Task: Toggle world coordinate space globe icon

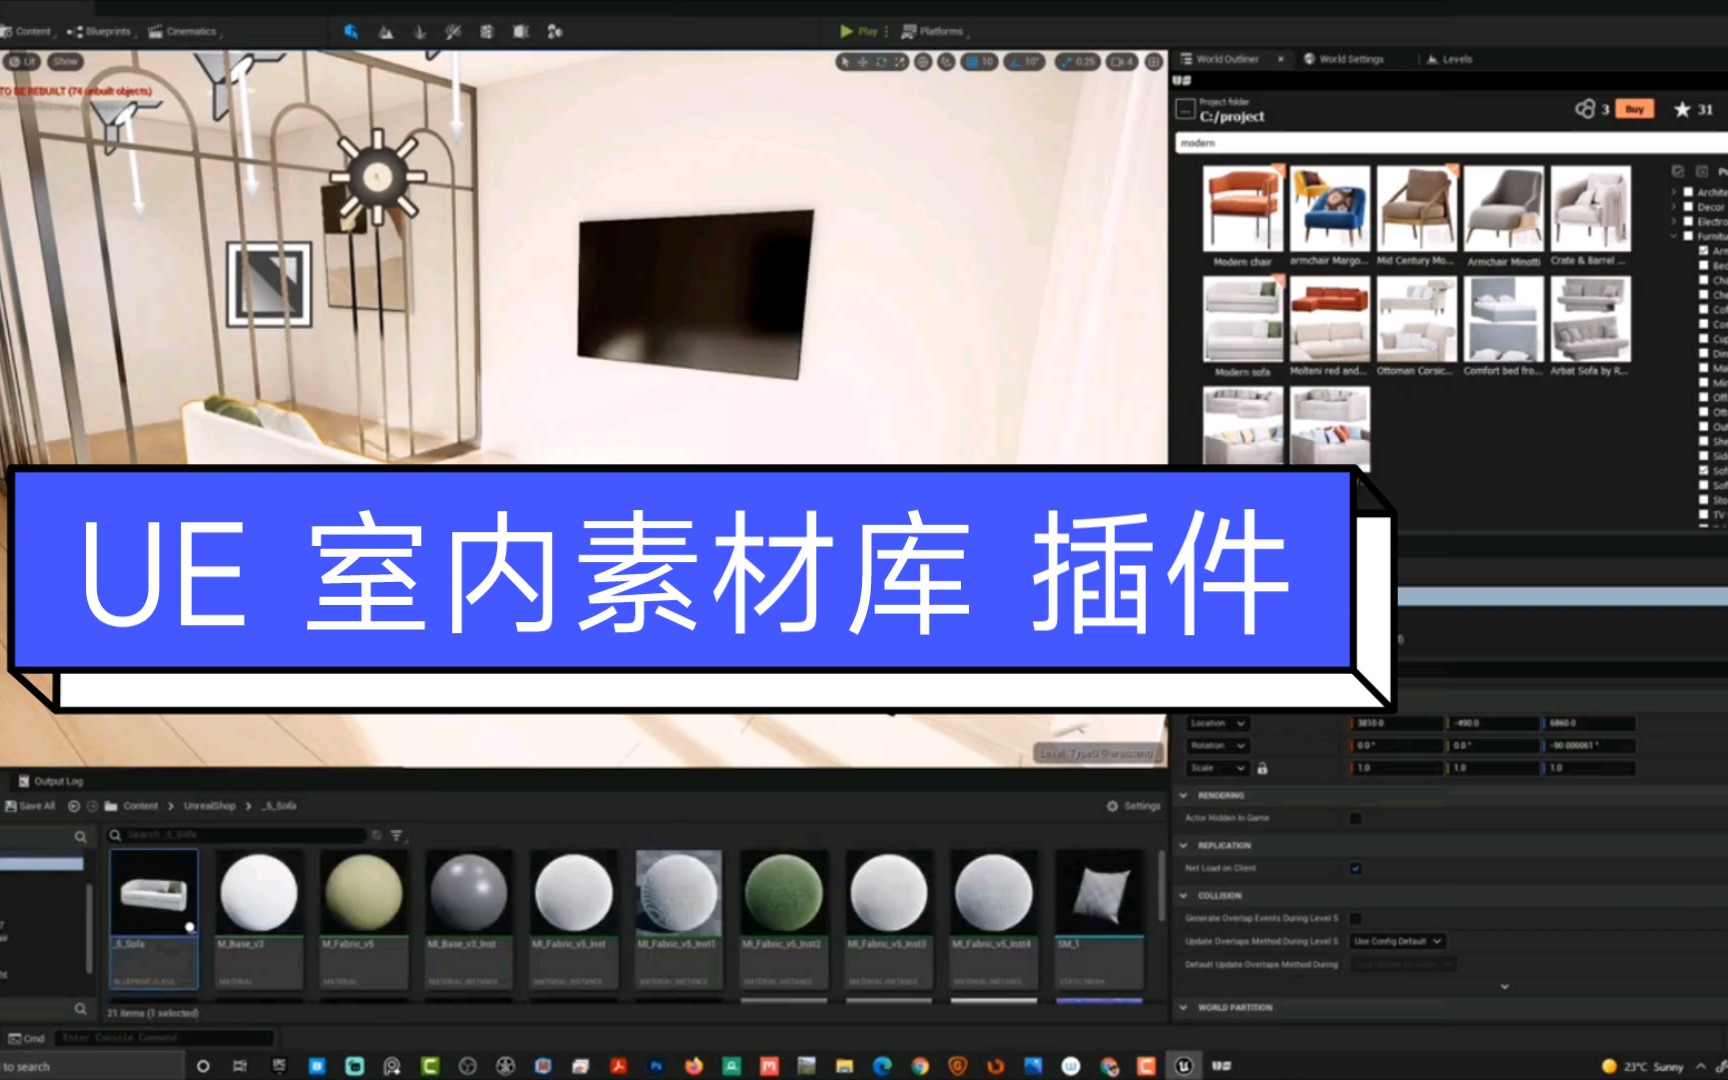Action: click(923, 62)
